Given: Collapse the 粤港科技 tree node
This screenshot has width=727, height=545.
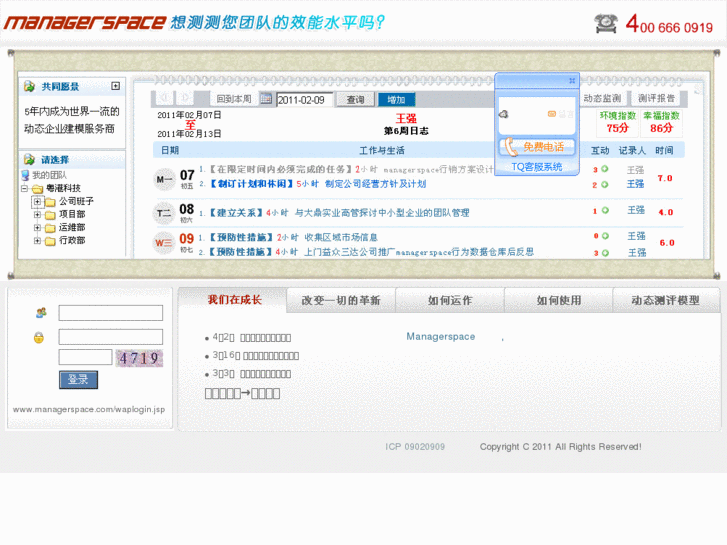Looking at the screenshot, I should (25, 188).
